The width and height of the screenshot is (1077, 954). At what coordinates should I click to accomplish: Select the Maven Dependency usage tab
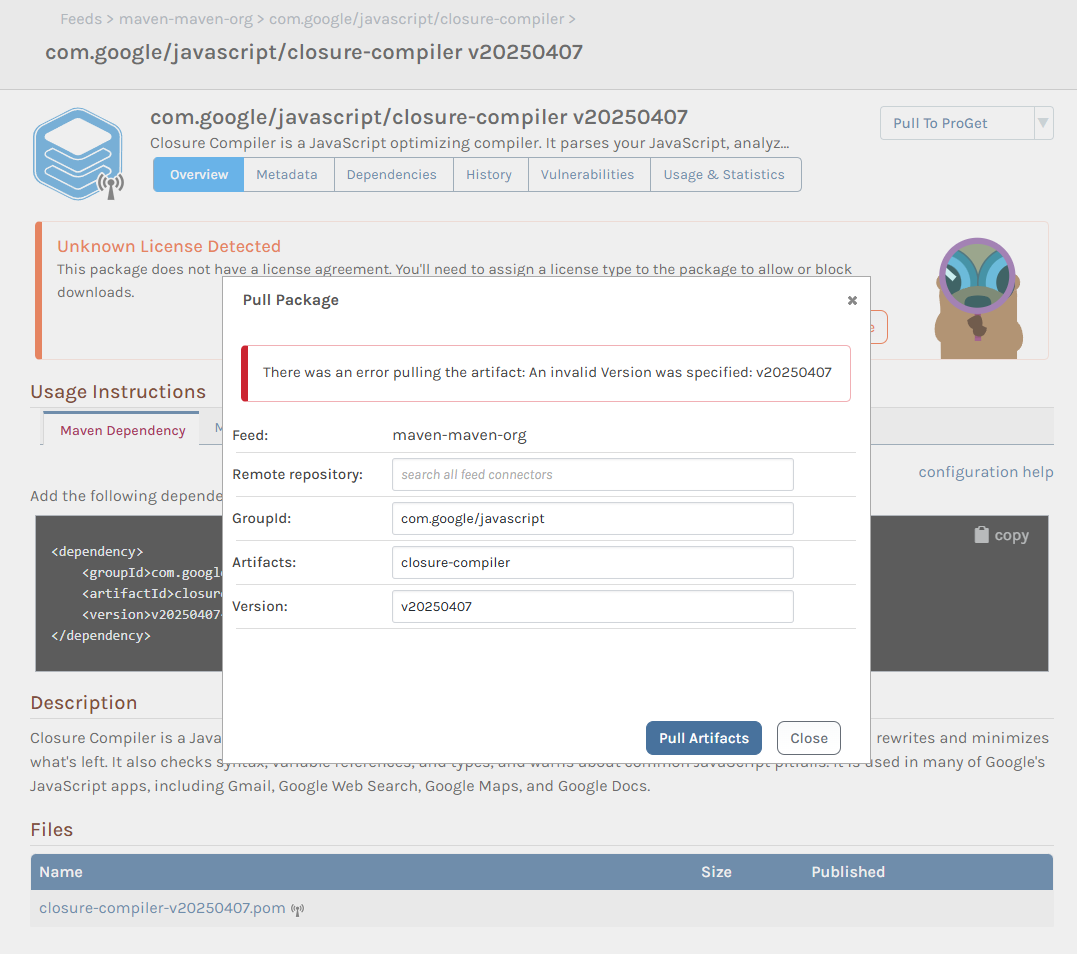[122, 430]
